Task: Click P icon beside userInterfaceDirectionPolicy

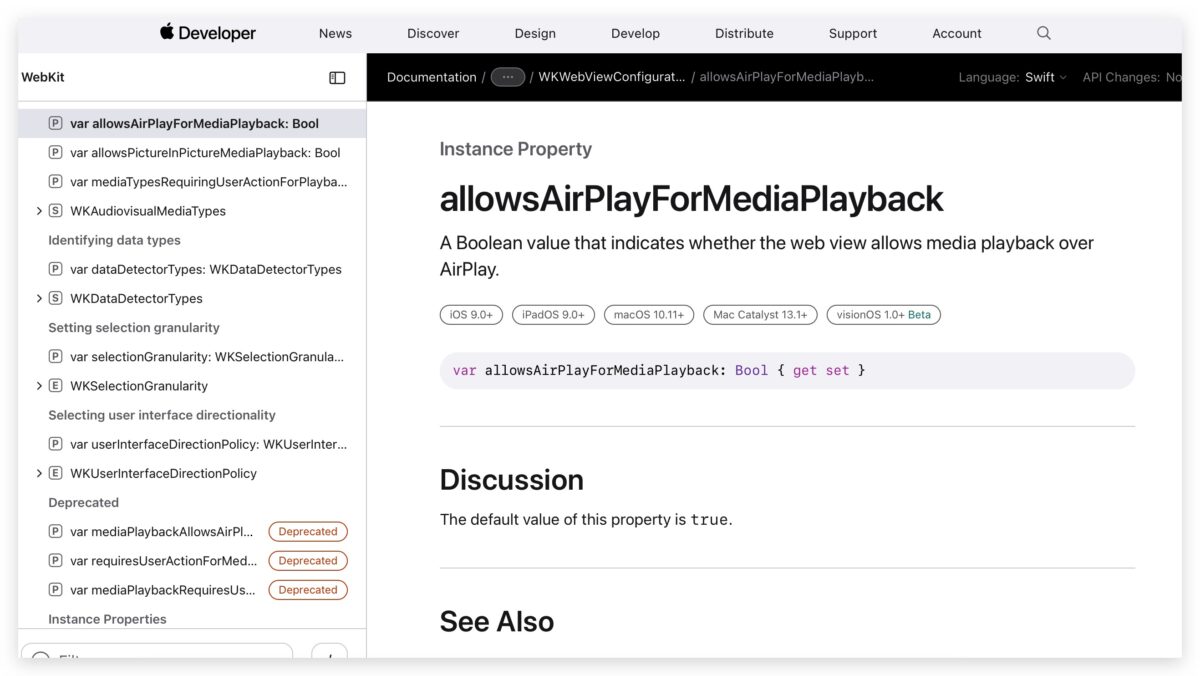Action: 56,444
